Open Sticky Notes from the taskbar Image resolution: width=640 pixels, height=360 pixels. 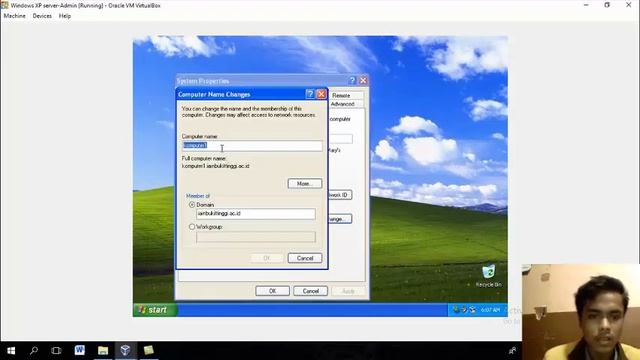click(x=149, y=350)
